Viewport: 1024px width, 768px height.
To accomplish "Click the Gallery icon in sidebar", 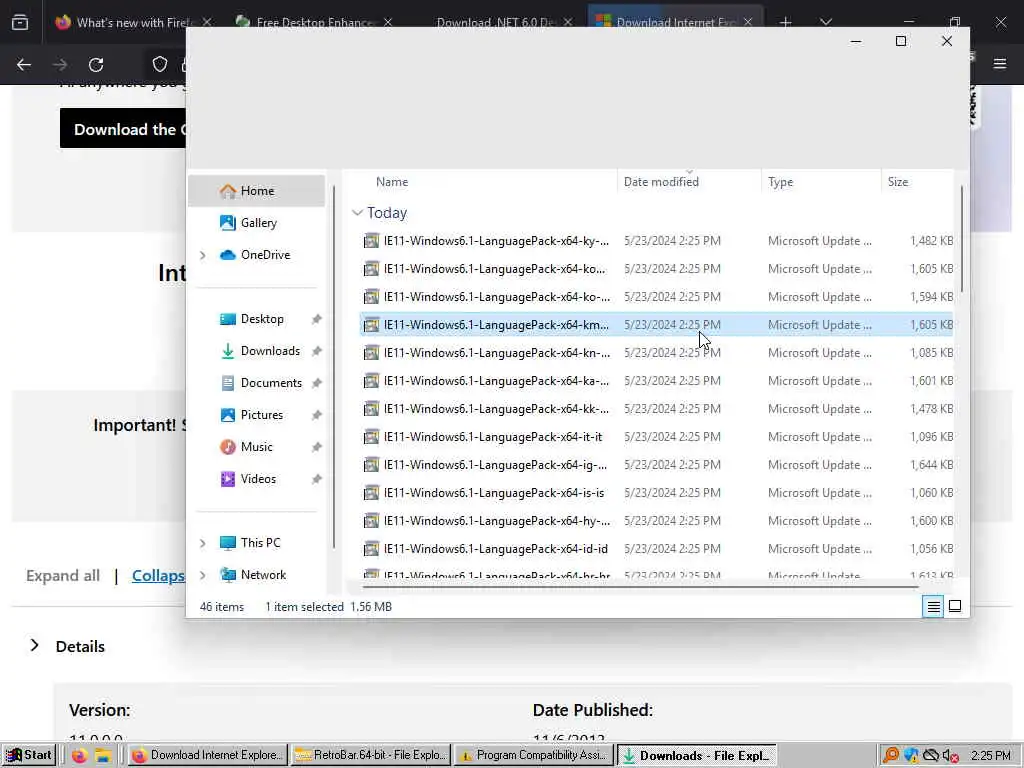I will (x=227, y=223).
